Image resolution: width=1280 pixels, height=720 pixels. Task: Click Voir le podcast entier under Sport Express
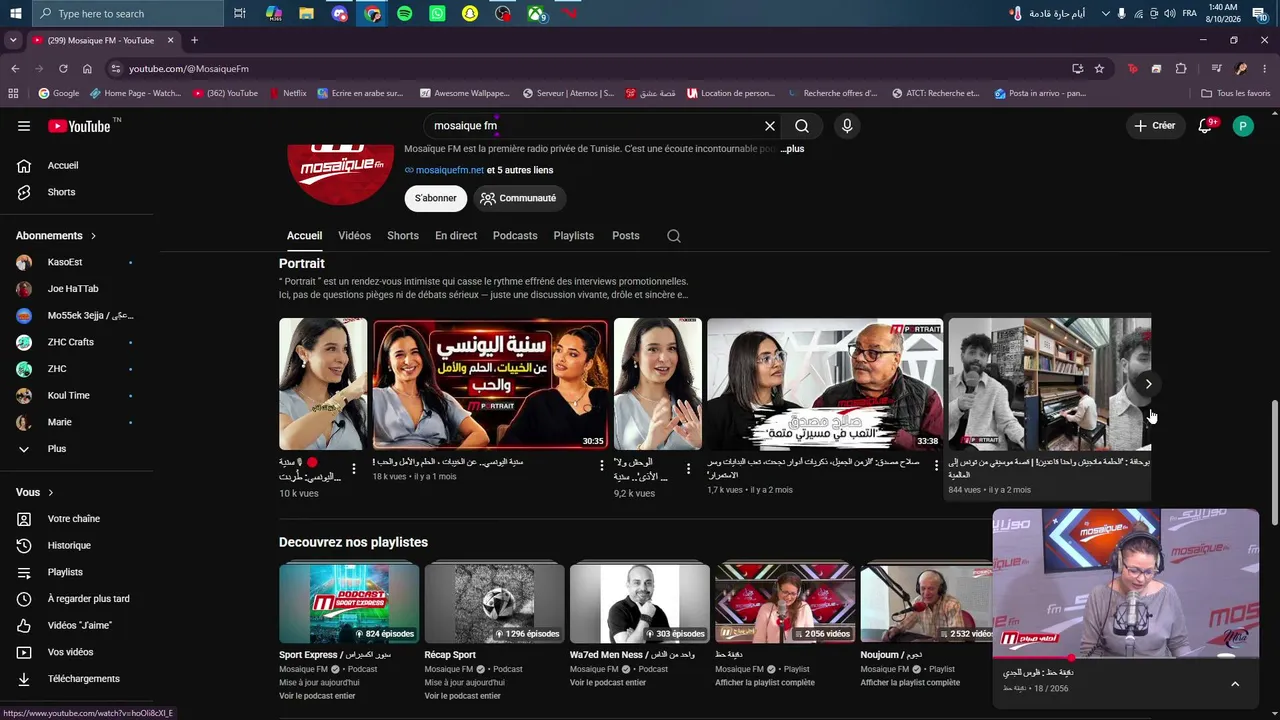click(x=317, y=696)
